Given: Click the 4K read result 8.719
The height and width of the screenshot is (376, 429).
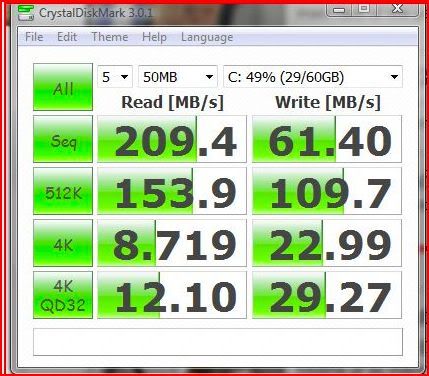Looking at the screenshot, I should coord(172,243).
